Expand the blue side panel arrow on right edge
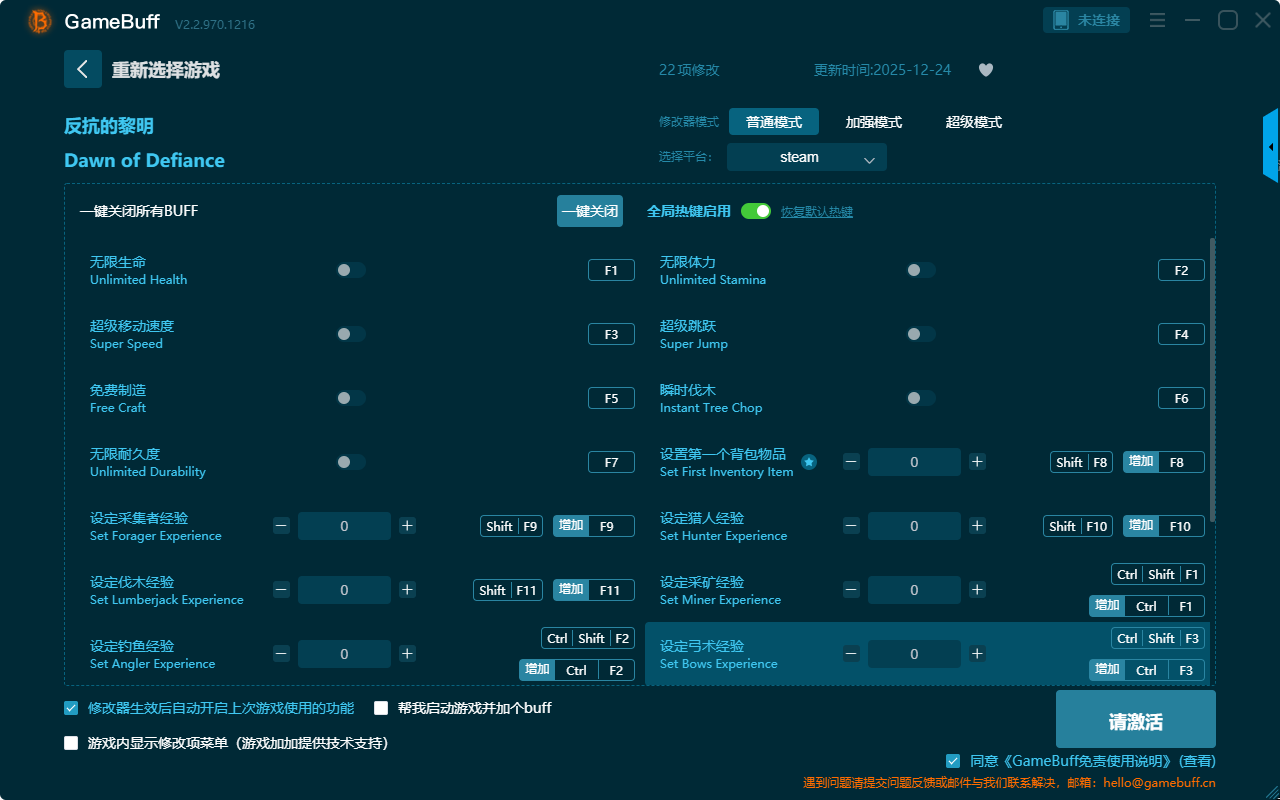Screen dimensions: 1280x800 1271,147
